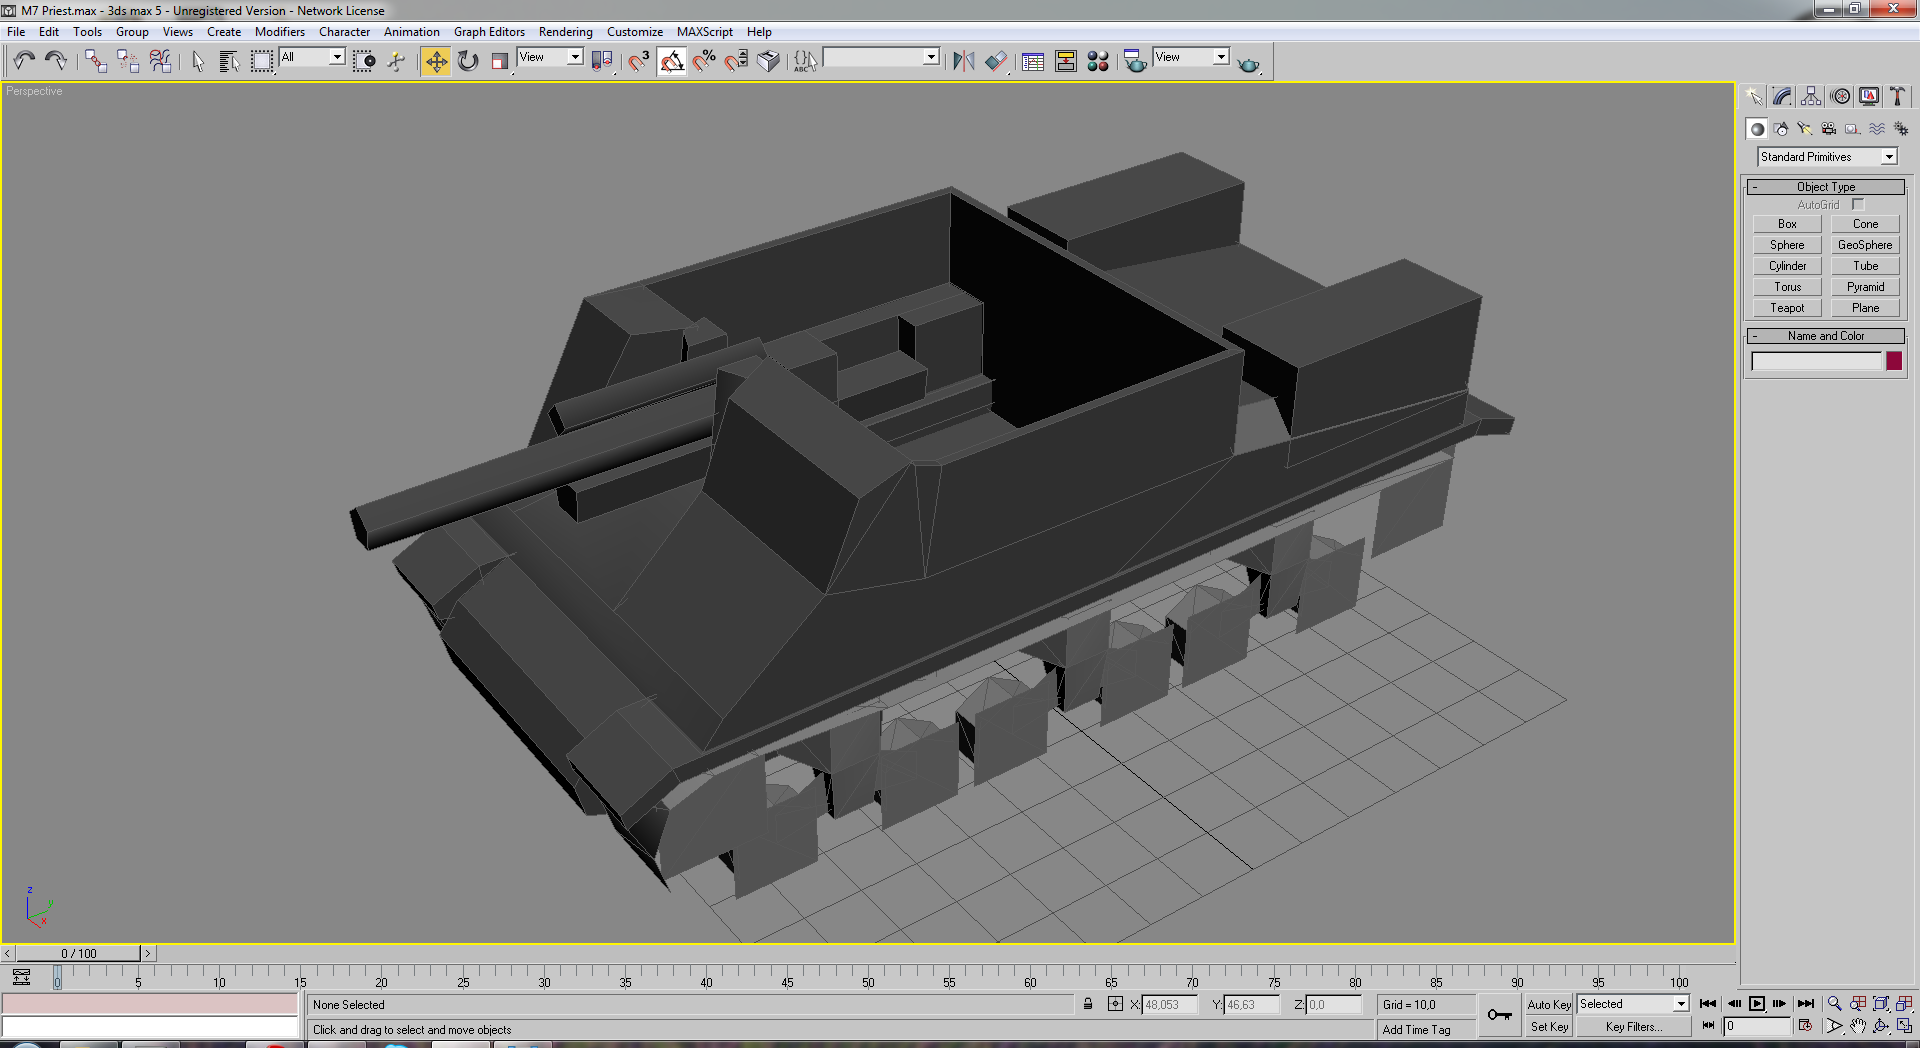Select the Mirror Selected Objects tool
This screenshot has width=1920, height=1048.
point(964,61)
